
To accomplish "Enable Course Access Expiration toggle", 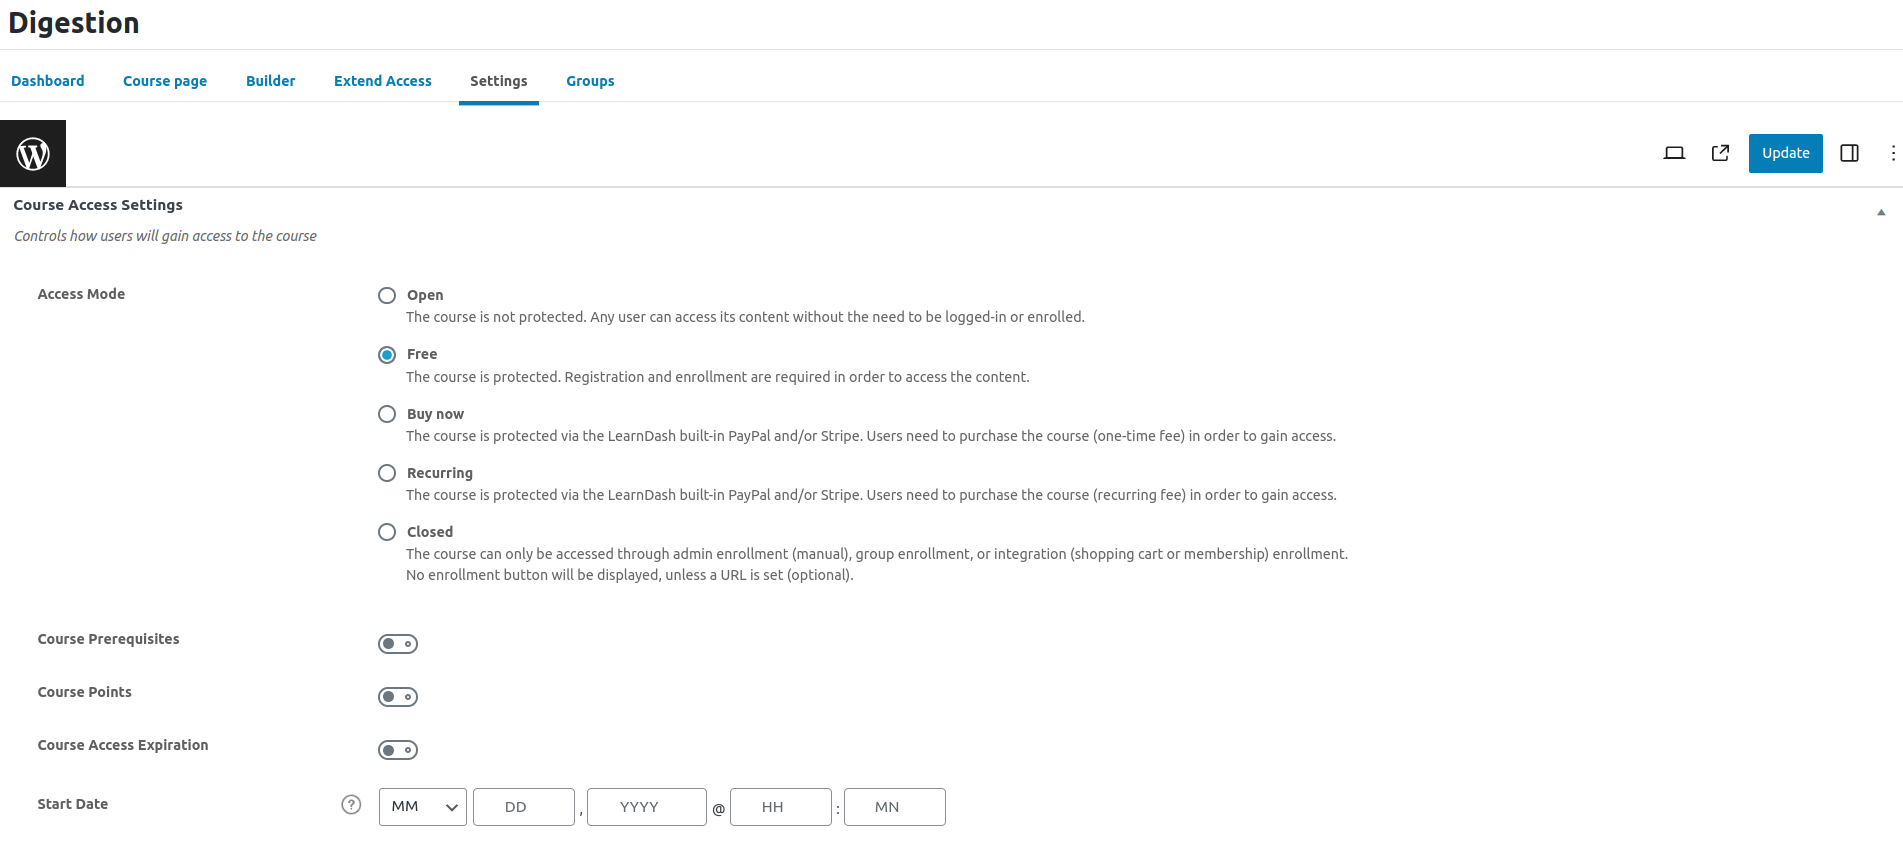I will [397, 750].
